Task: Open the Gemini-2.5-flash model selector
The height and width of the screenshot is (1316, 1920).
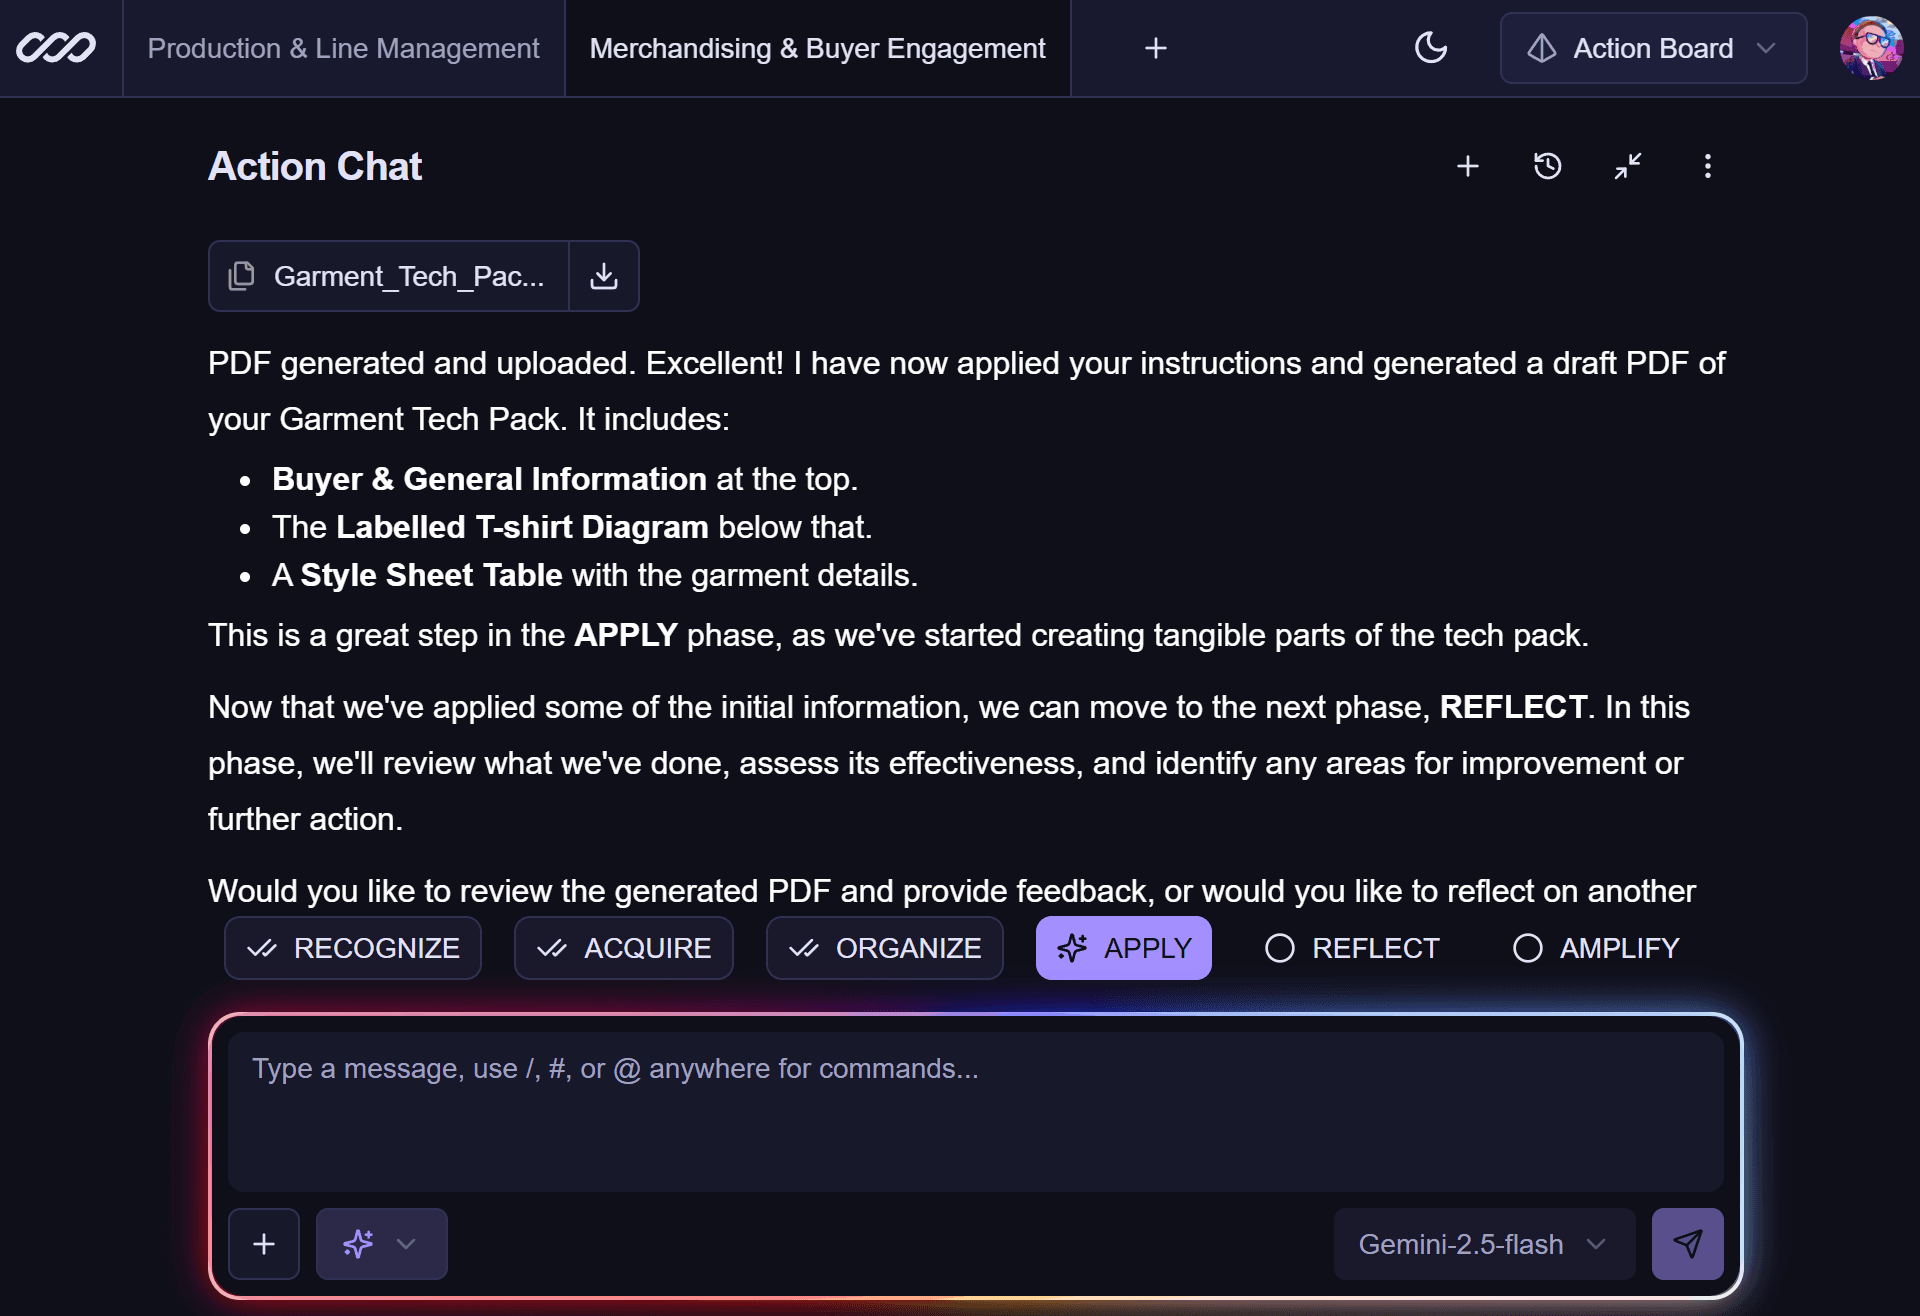Action: click(1483, 1244)
